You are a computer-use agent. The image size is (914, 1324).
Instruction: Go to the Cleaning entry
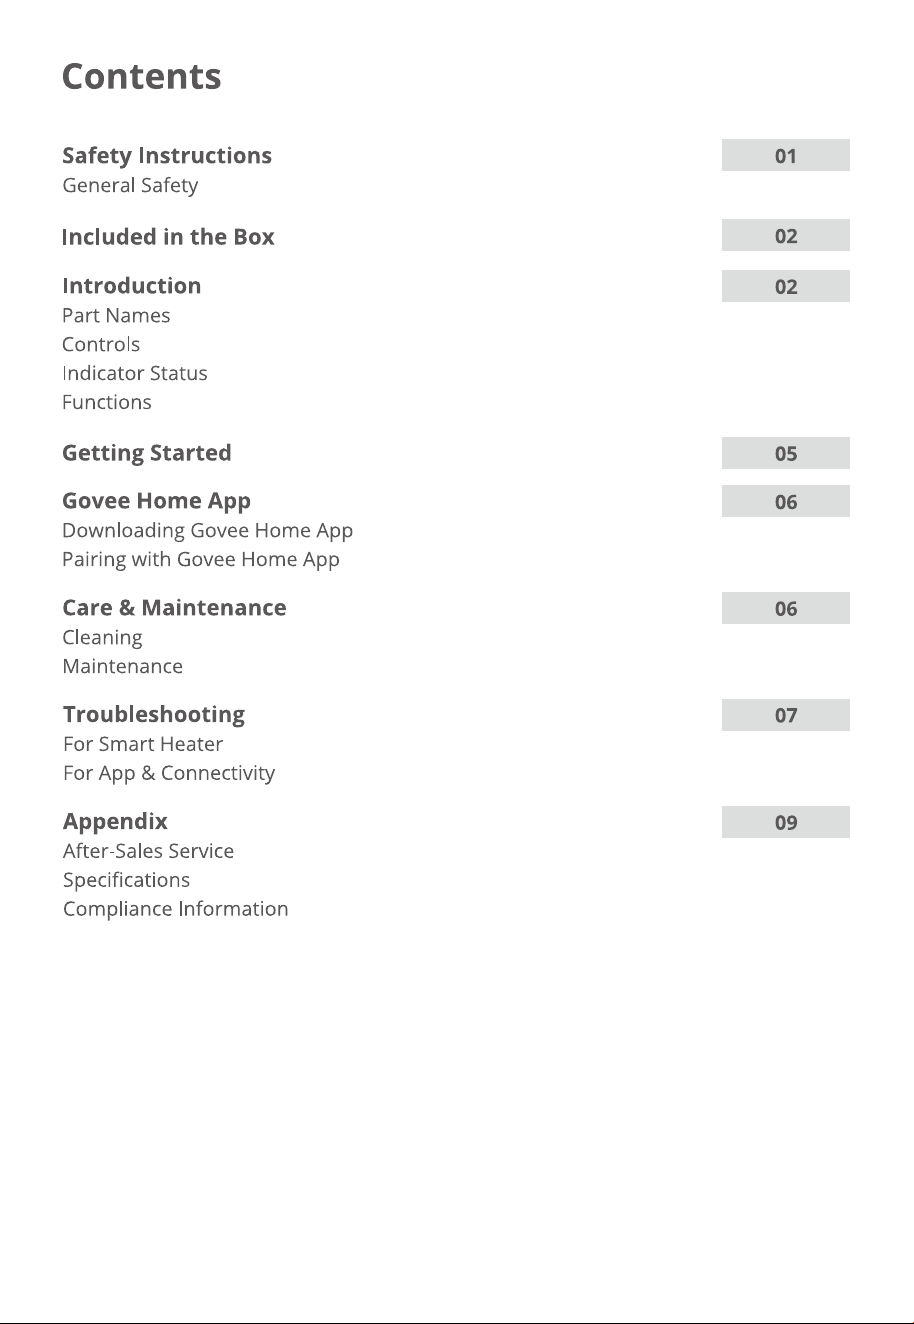tap(102, 637)
